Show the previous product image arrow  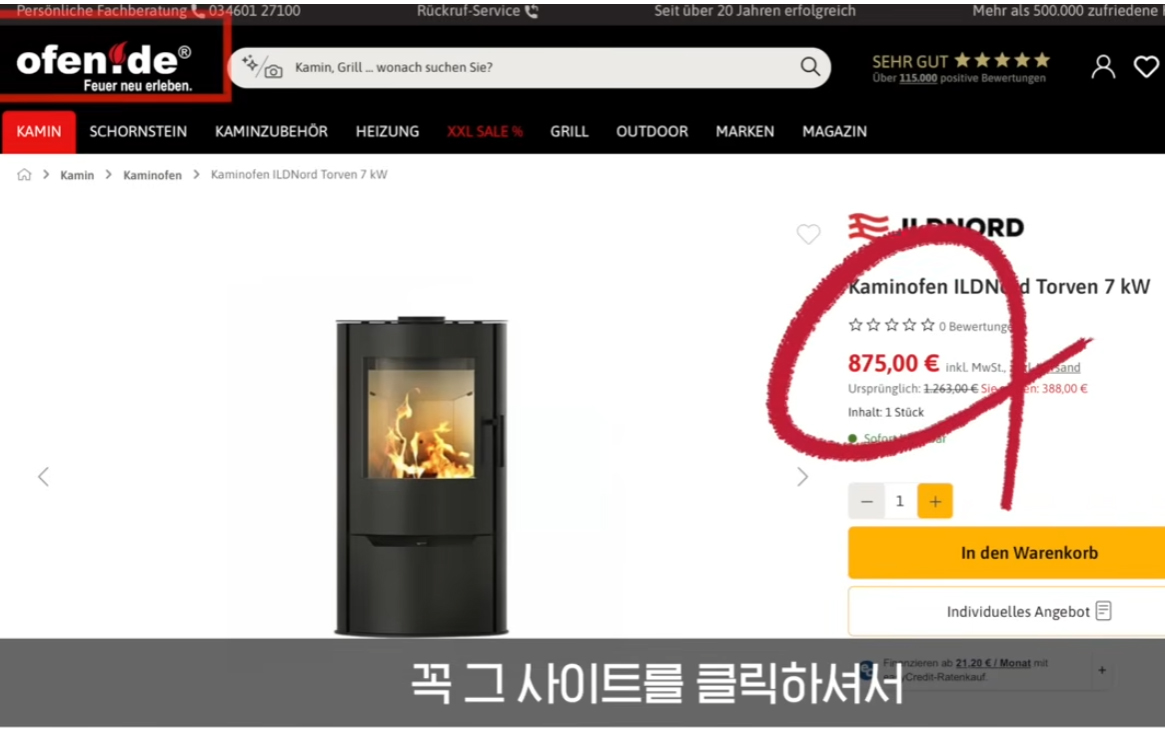[43, 476]
